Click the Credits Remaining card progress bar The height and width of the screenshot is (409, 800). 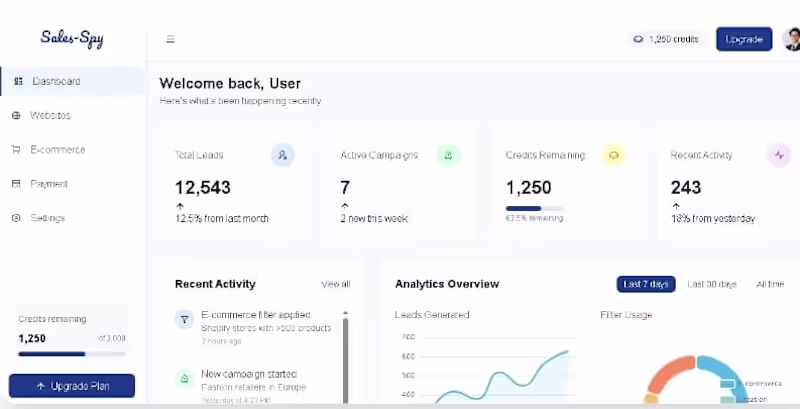[x=534, y=208]
